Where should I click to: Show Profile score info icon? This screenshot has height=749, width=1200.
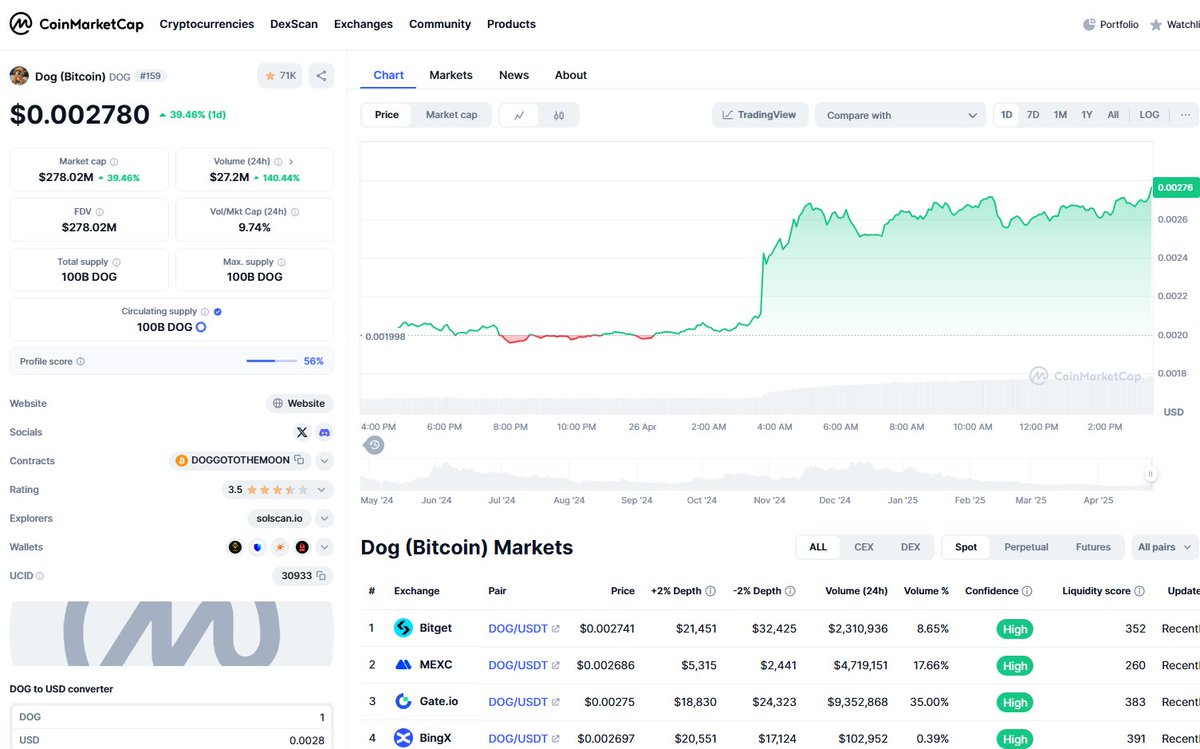(x=81, y=362)
